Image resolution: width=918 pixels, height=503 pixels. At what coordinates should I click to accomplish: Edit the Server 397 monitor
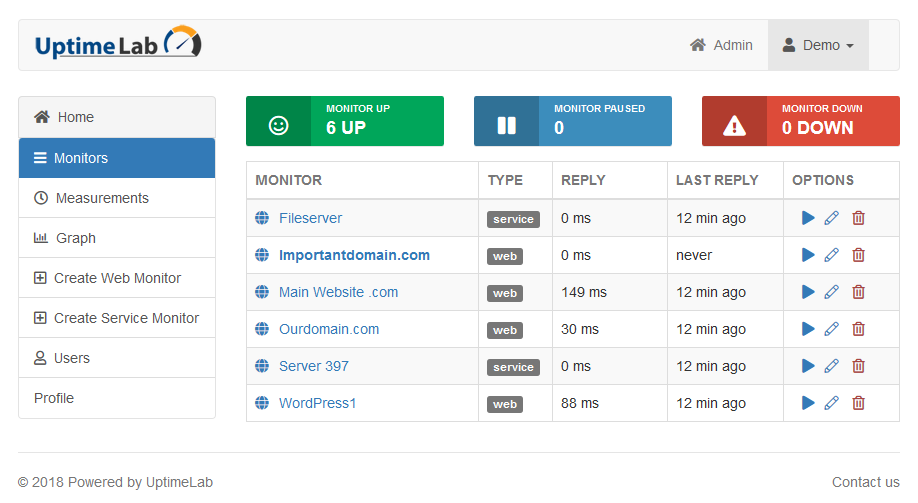coord(832,366)
